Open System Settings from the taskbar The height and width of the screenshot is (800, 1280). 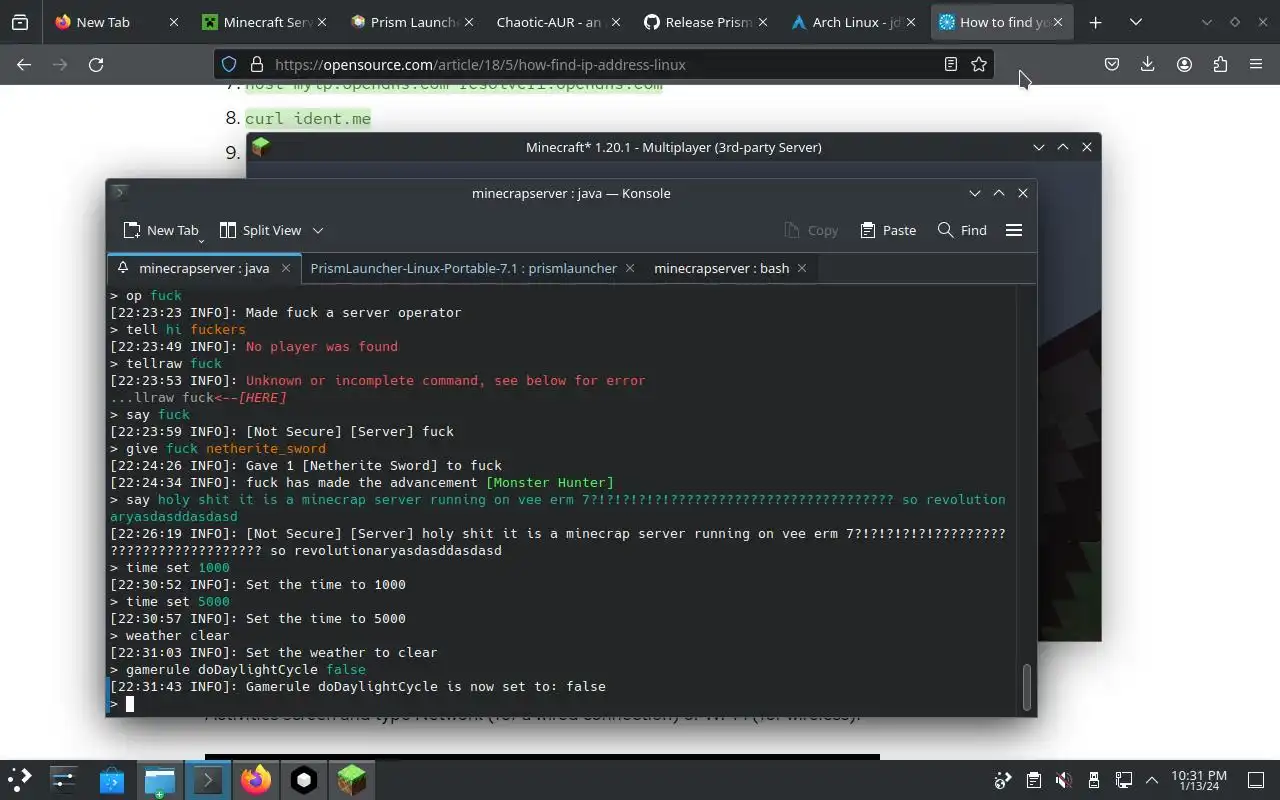pyautogui.click(x=64, y=779)
